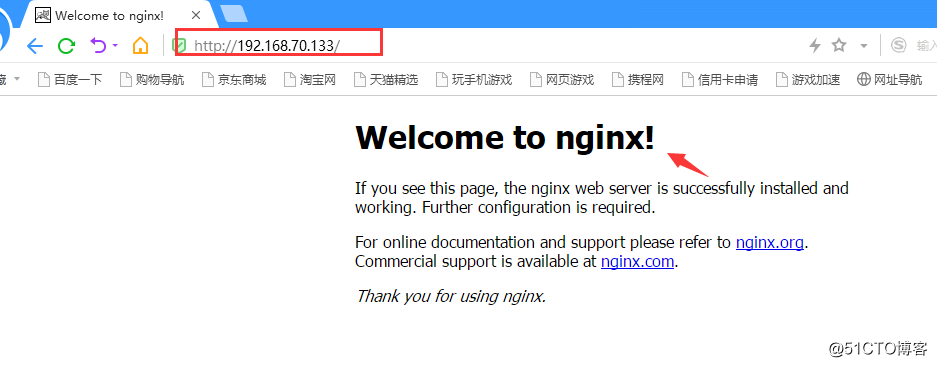Viewport: 937px width, 367px height.
Task: Open the 天猫精选 bookmark
Action: [x=385, y=79]
